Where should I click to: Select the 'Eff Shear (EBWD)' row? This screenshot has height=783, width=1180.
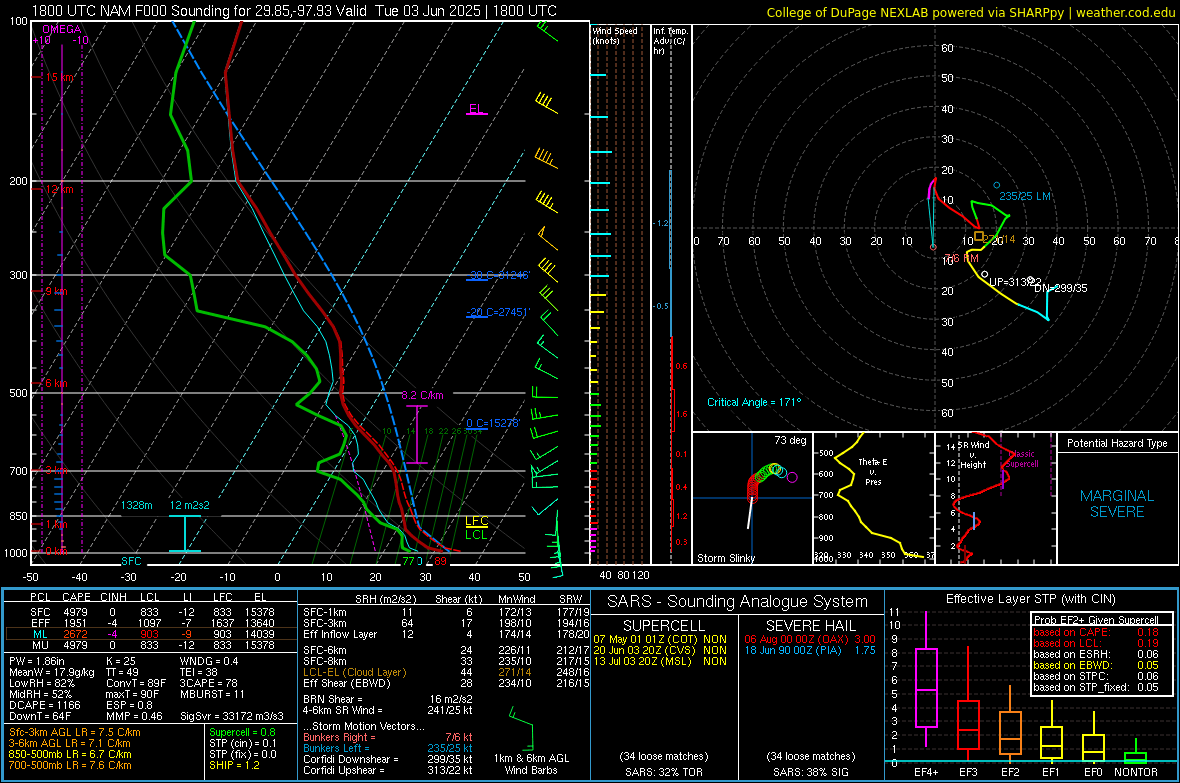point(446,684)
